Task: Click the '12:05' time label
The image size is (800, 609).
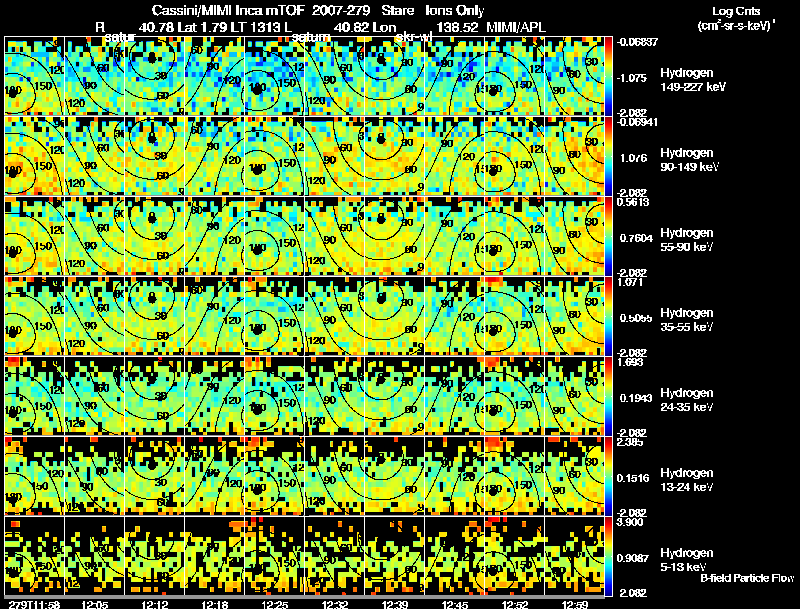Action: 94,604
